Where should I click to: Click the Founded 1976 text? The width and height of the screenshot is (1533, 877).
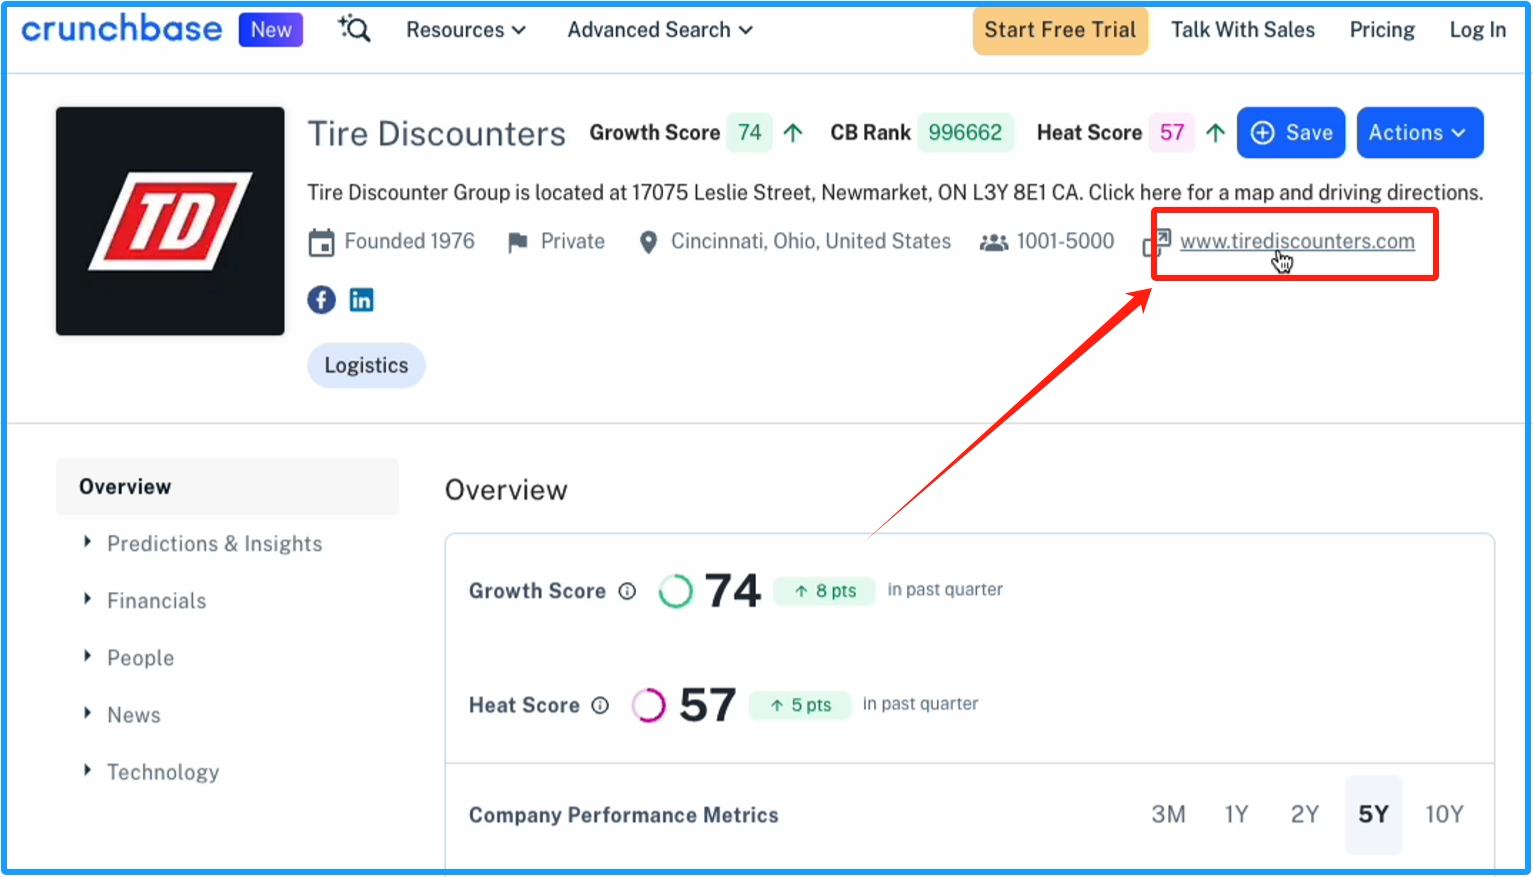click(x=410, y=241)
